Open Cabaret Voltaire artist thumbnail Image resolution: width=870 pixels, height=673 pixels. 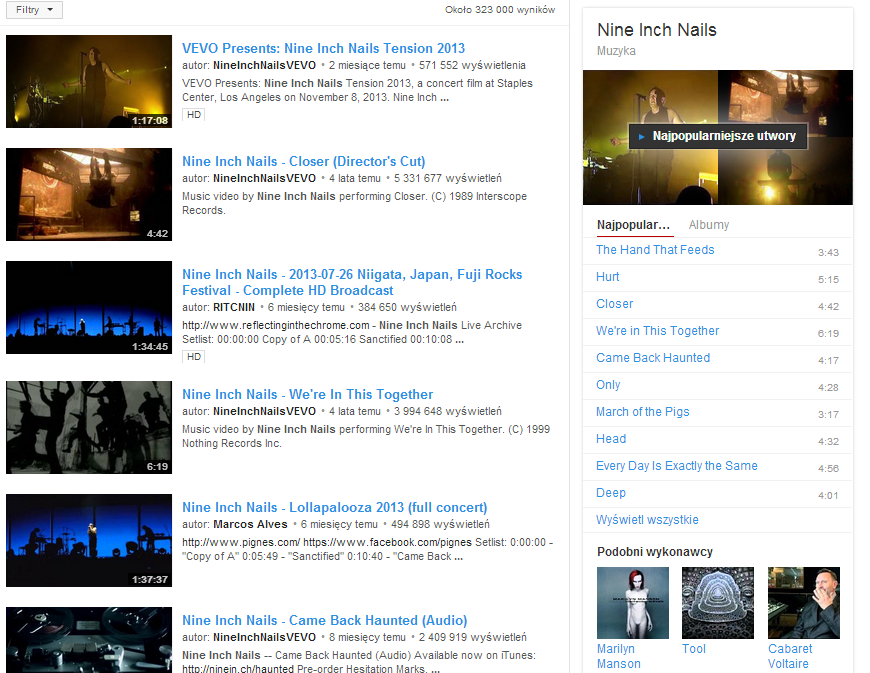coord(803,603)
